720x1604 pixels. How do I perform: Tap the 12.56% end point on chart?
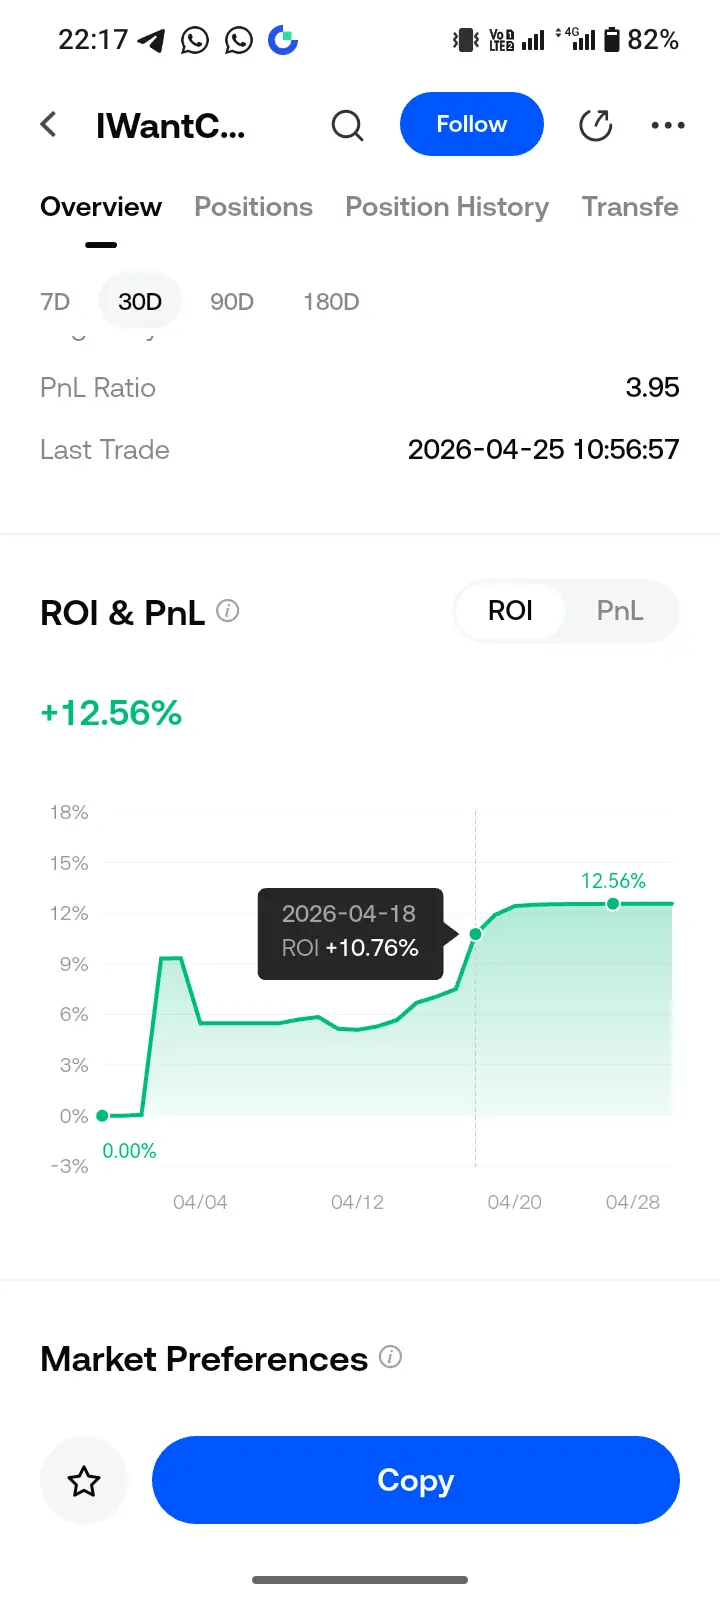pyautogui.click(x=613, y=904)
